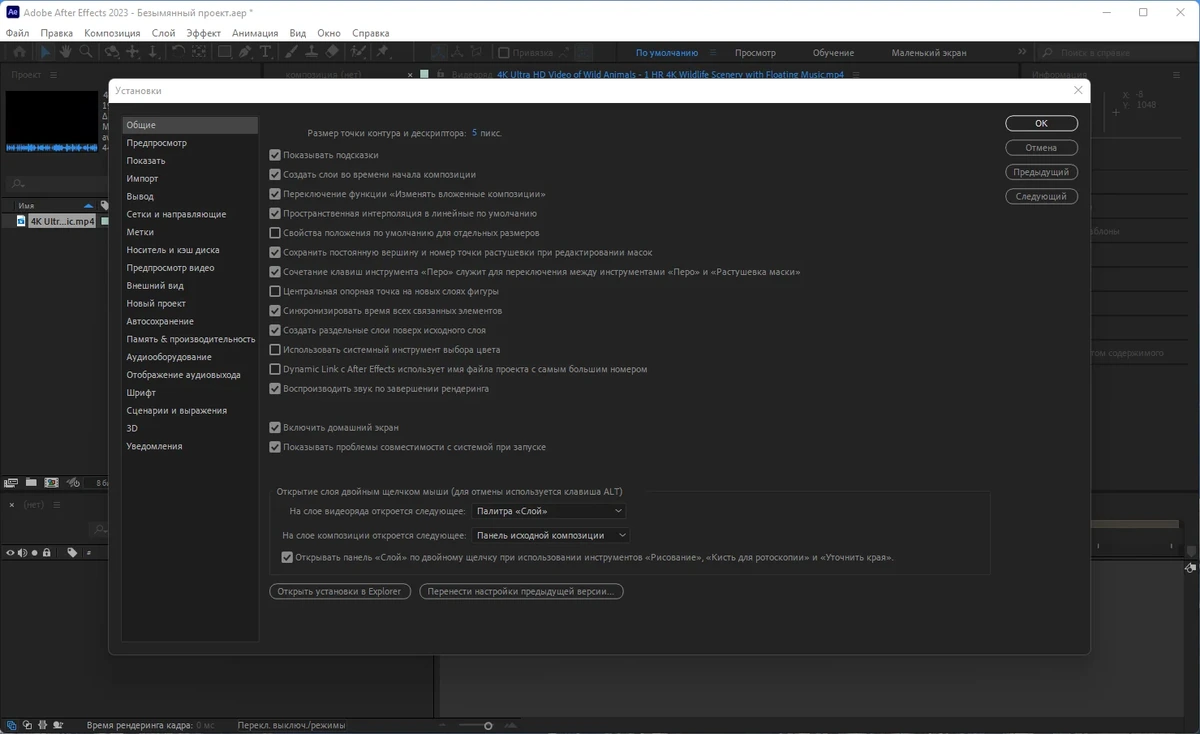
Task: Click 'Открыть установки в Explorer' button
Action: (339, 591)
